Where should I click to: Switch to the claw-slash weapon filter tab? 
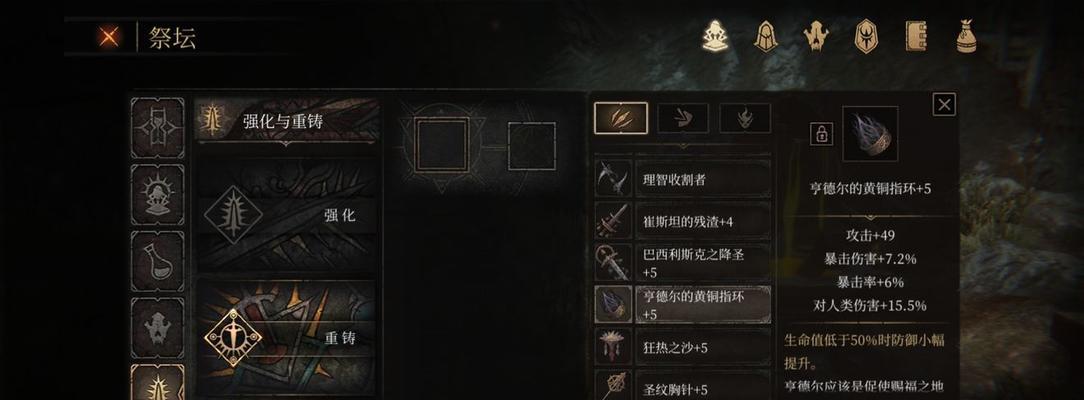(621, 118)
